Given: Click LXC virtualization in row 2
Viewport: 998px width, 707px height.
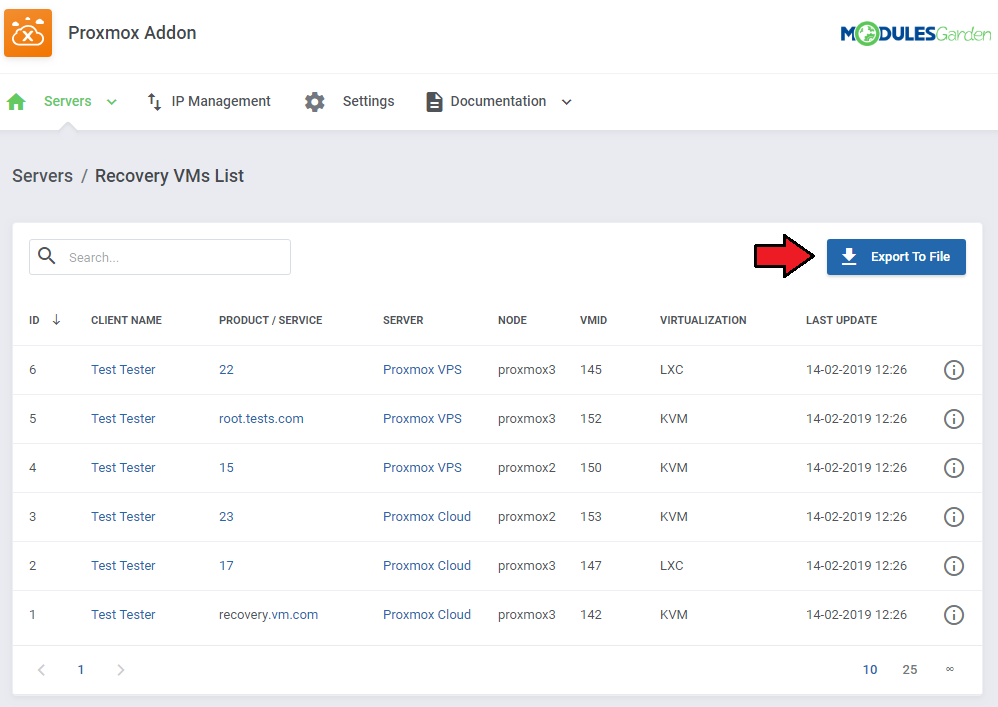Looking at the screenshot, I should [x=671, y=566].
